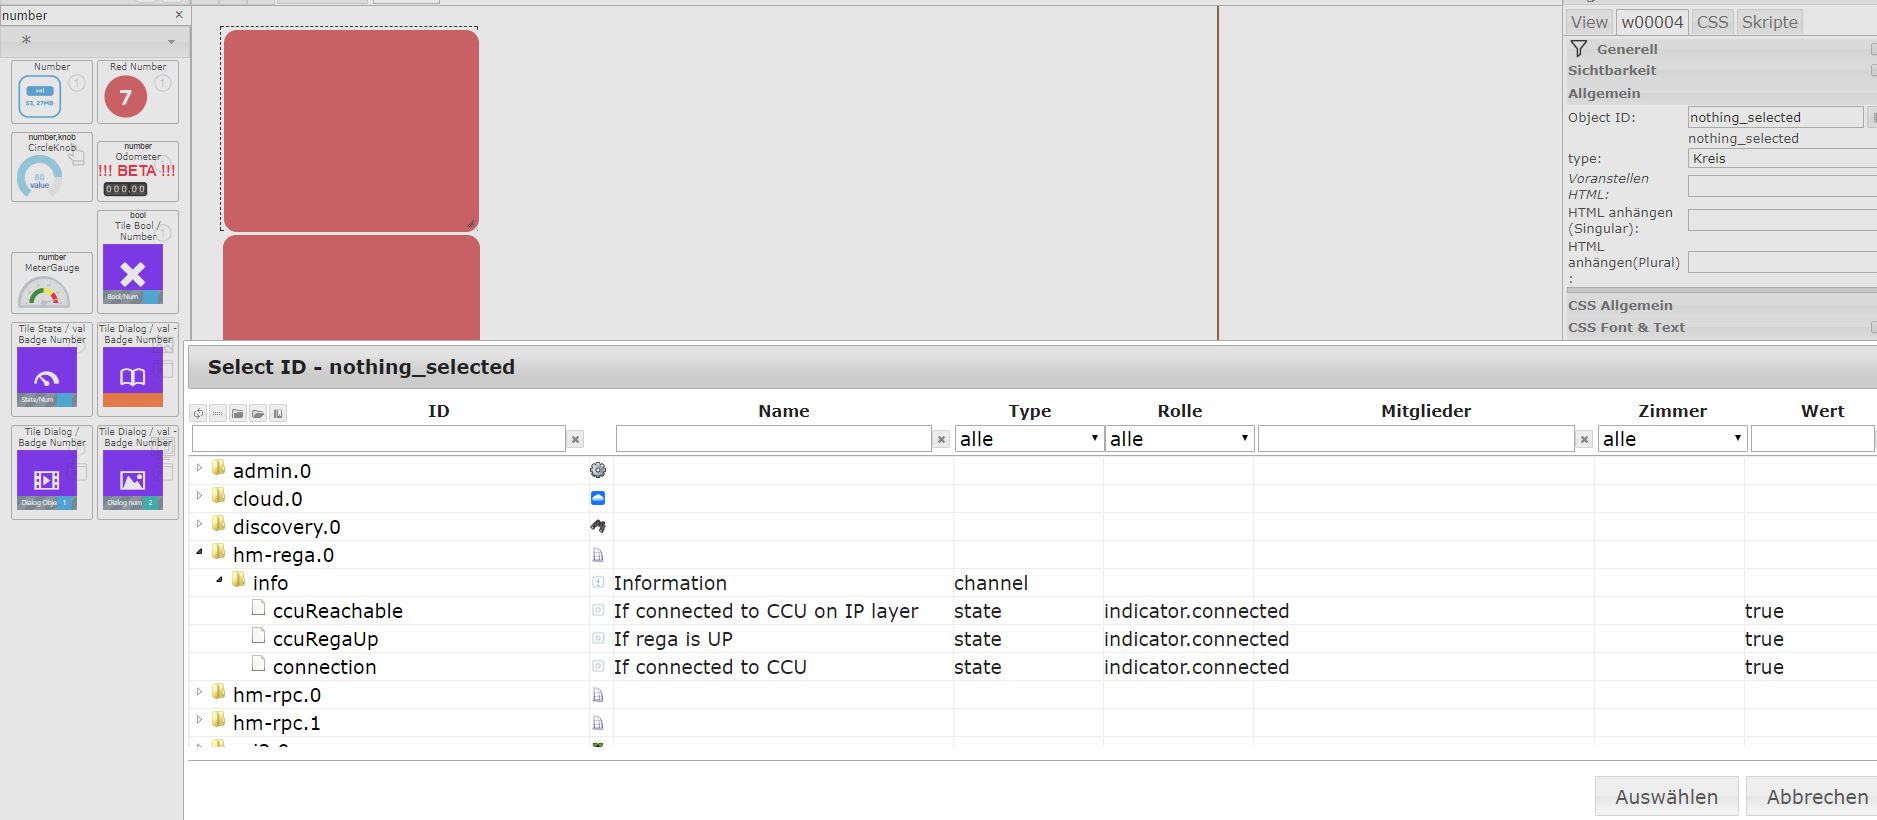This screenshot has height=820, width=1877.
Task: Select the ccuReachable state row
Action: coord(337,611)
